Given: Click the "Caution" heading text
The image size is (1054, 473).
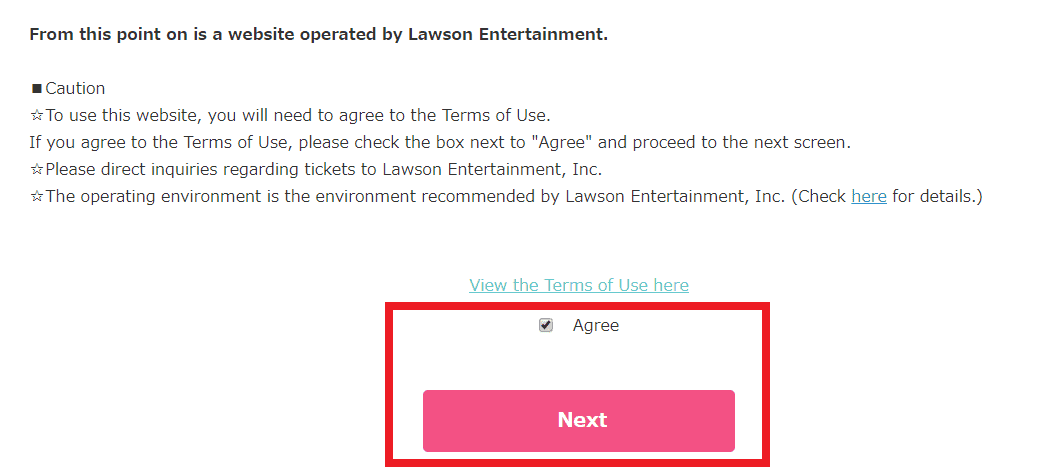Looking at the screenshot, I should (75, 89).
